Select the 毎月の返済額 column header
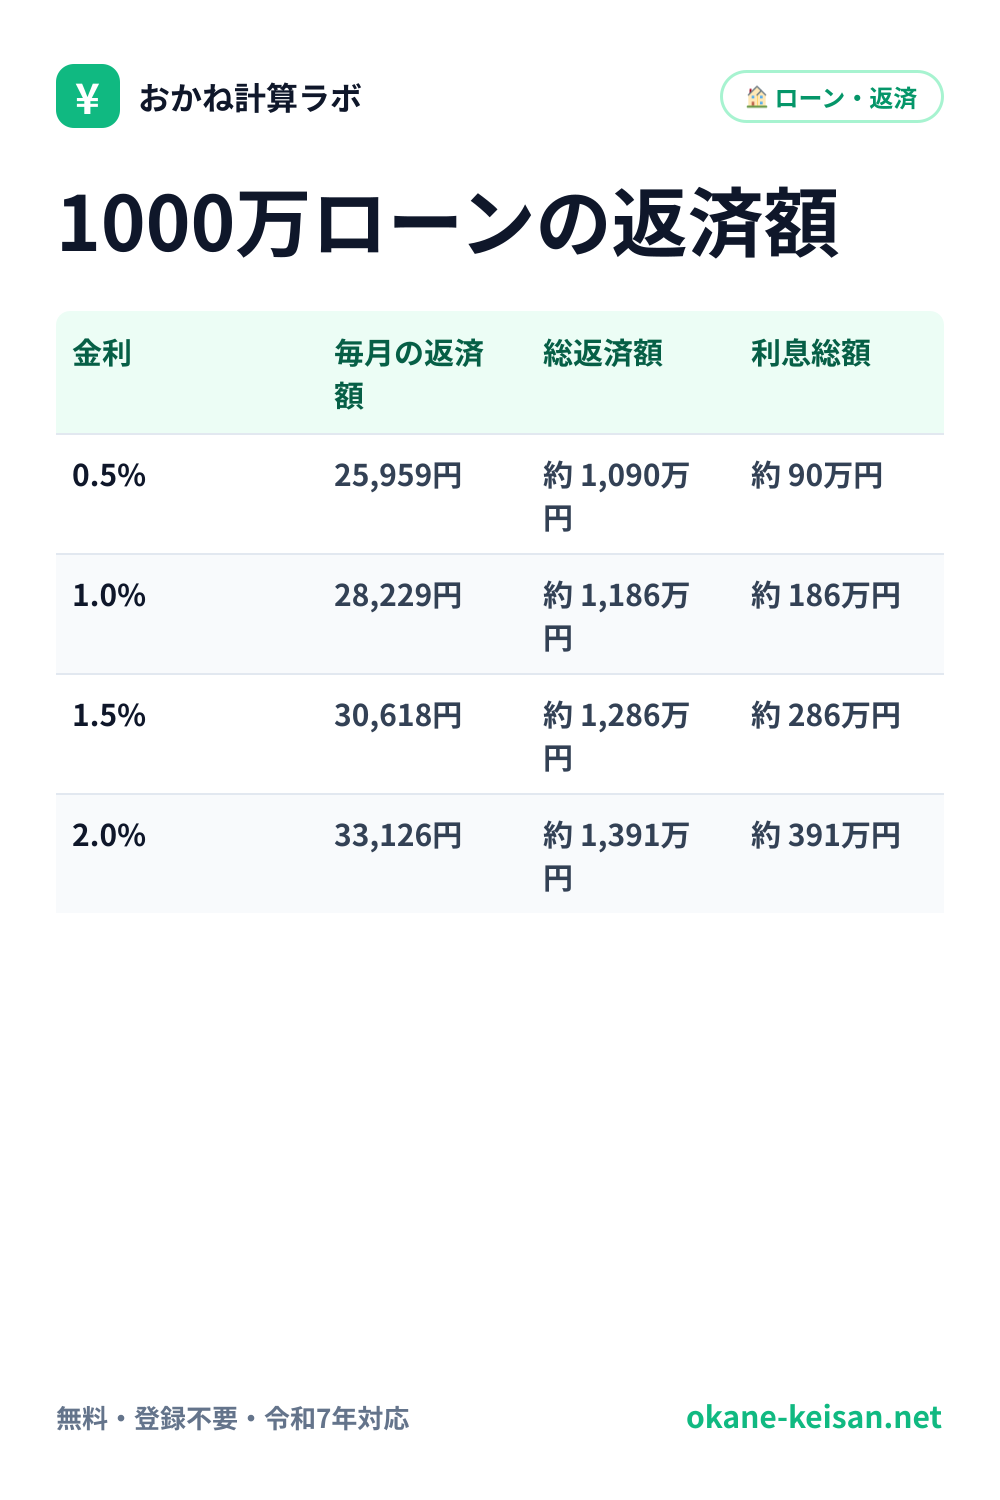1000x1500 pixels. point(409,374)
